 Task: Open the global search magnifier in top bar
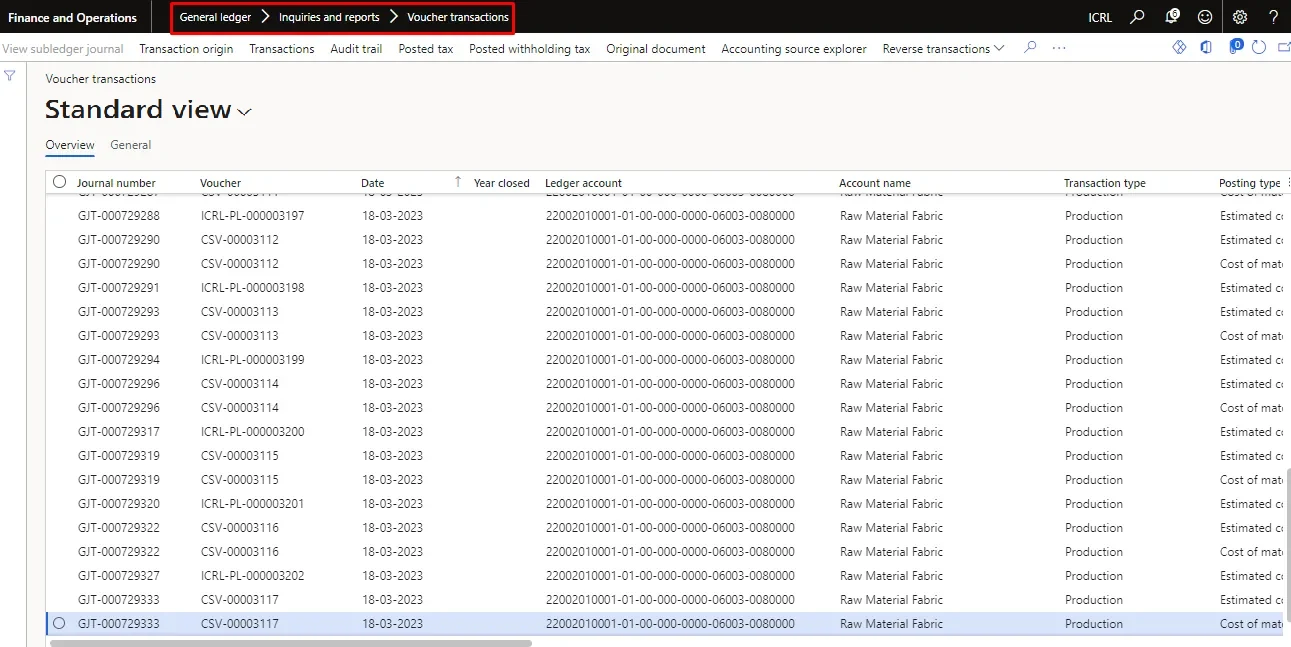pos(1137,17)
